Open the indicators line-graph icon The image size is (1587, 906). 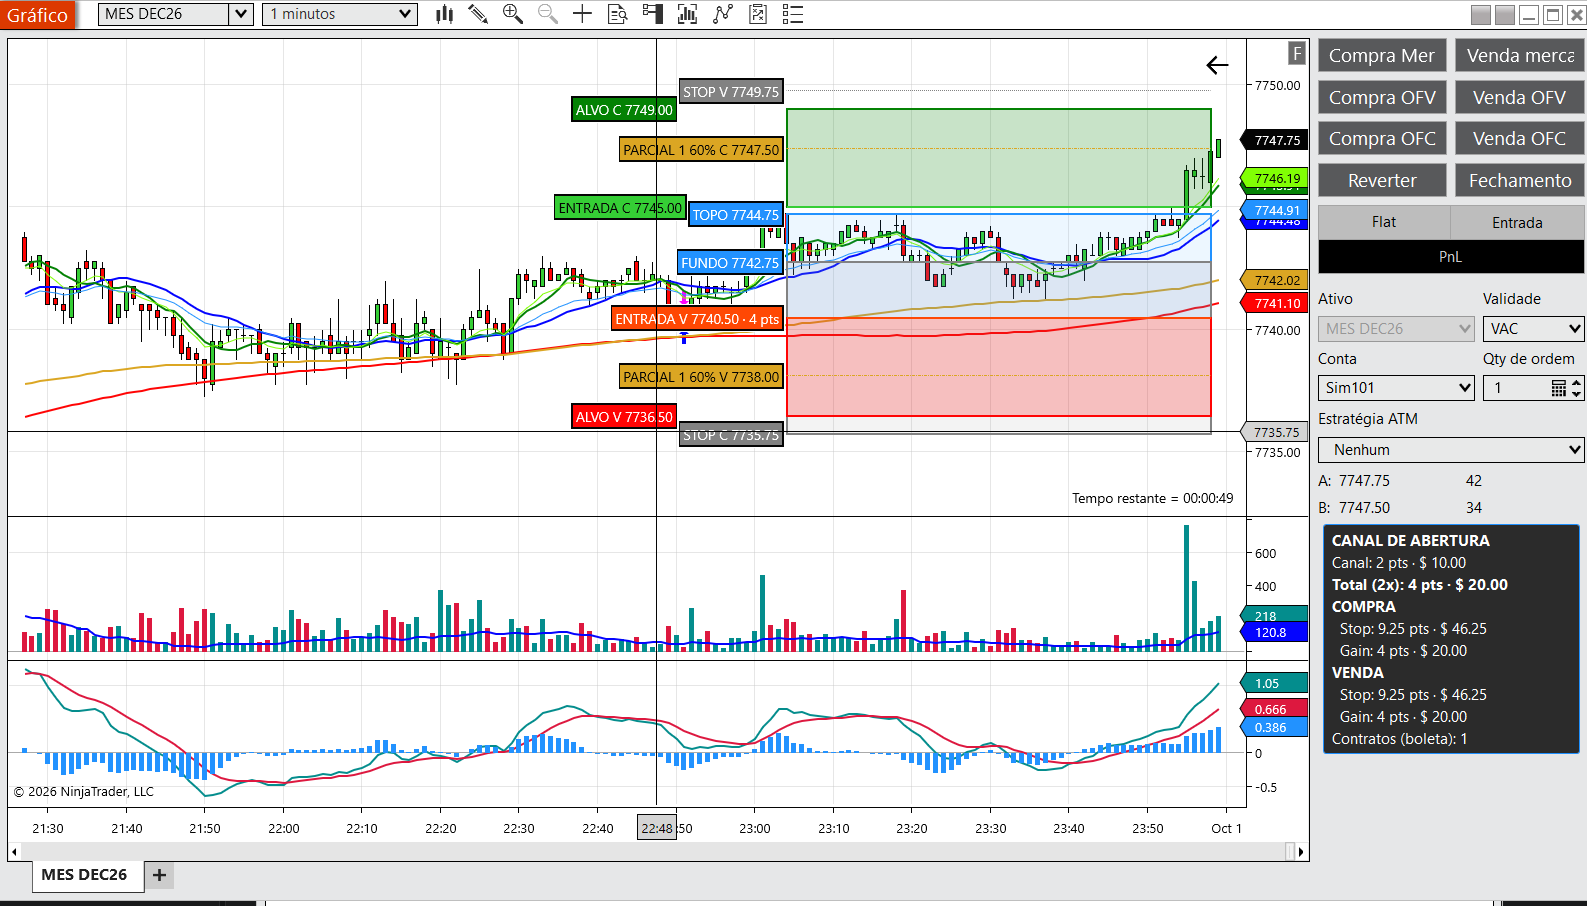pyautogui.click(x=723, y=14)
